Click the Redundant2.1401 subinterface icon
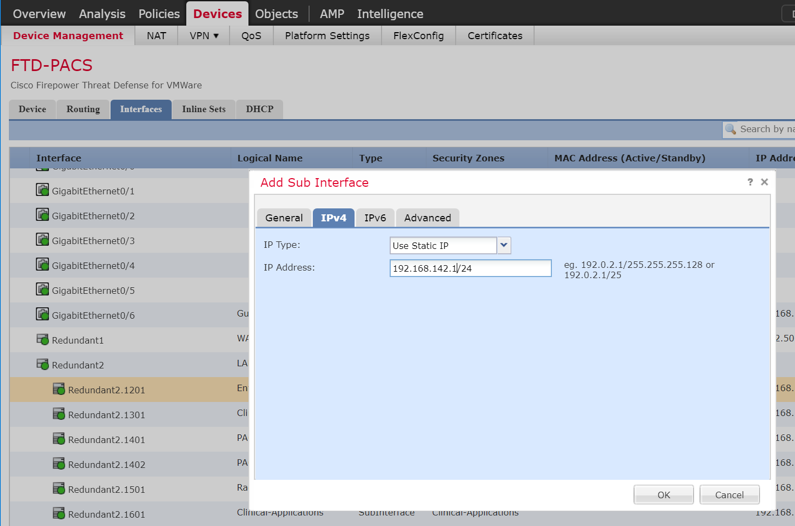This screenshot has height=526, width=795. pyautogui.click(x=59, y=439)
